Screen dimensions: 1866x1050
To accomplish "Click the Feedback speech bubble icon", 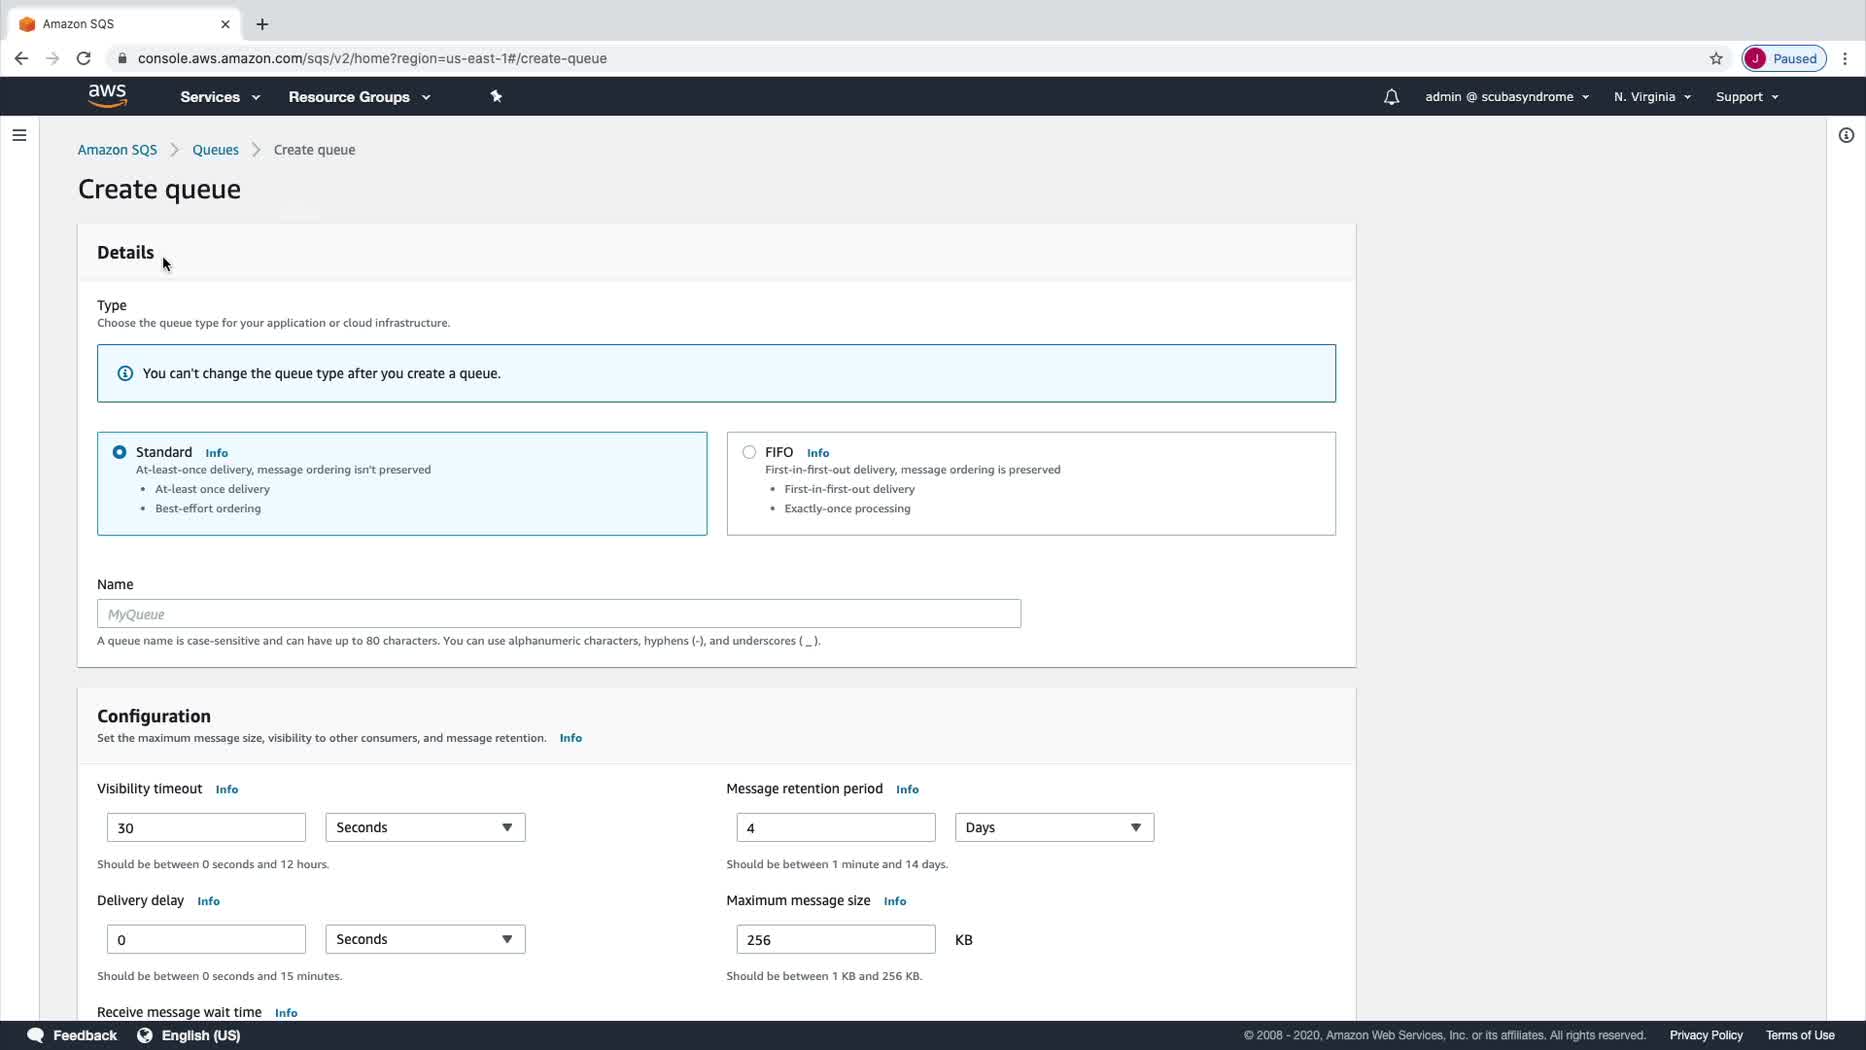I will click(x=36, y=1035).
